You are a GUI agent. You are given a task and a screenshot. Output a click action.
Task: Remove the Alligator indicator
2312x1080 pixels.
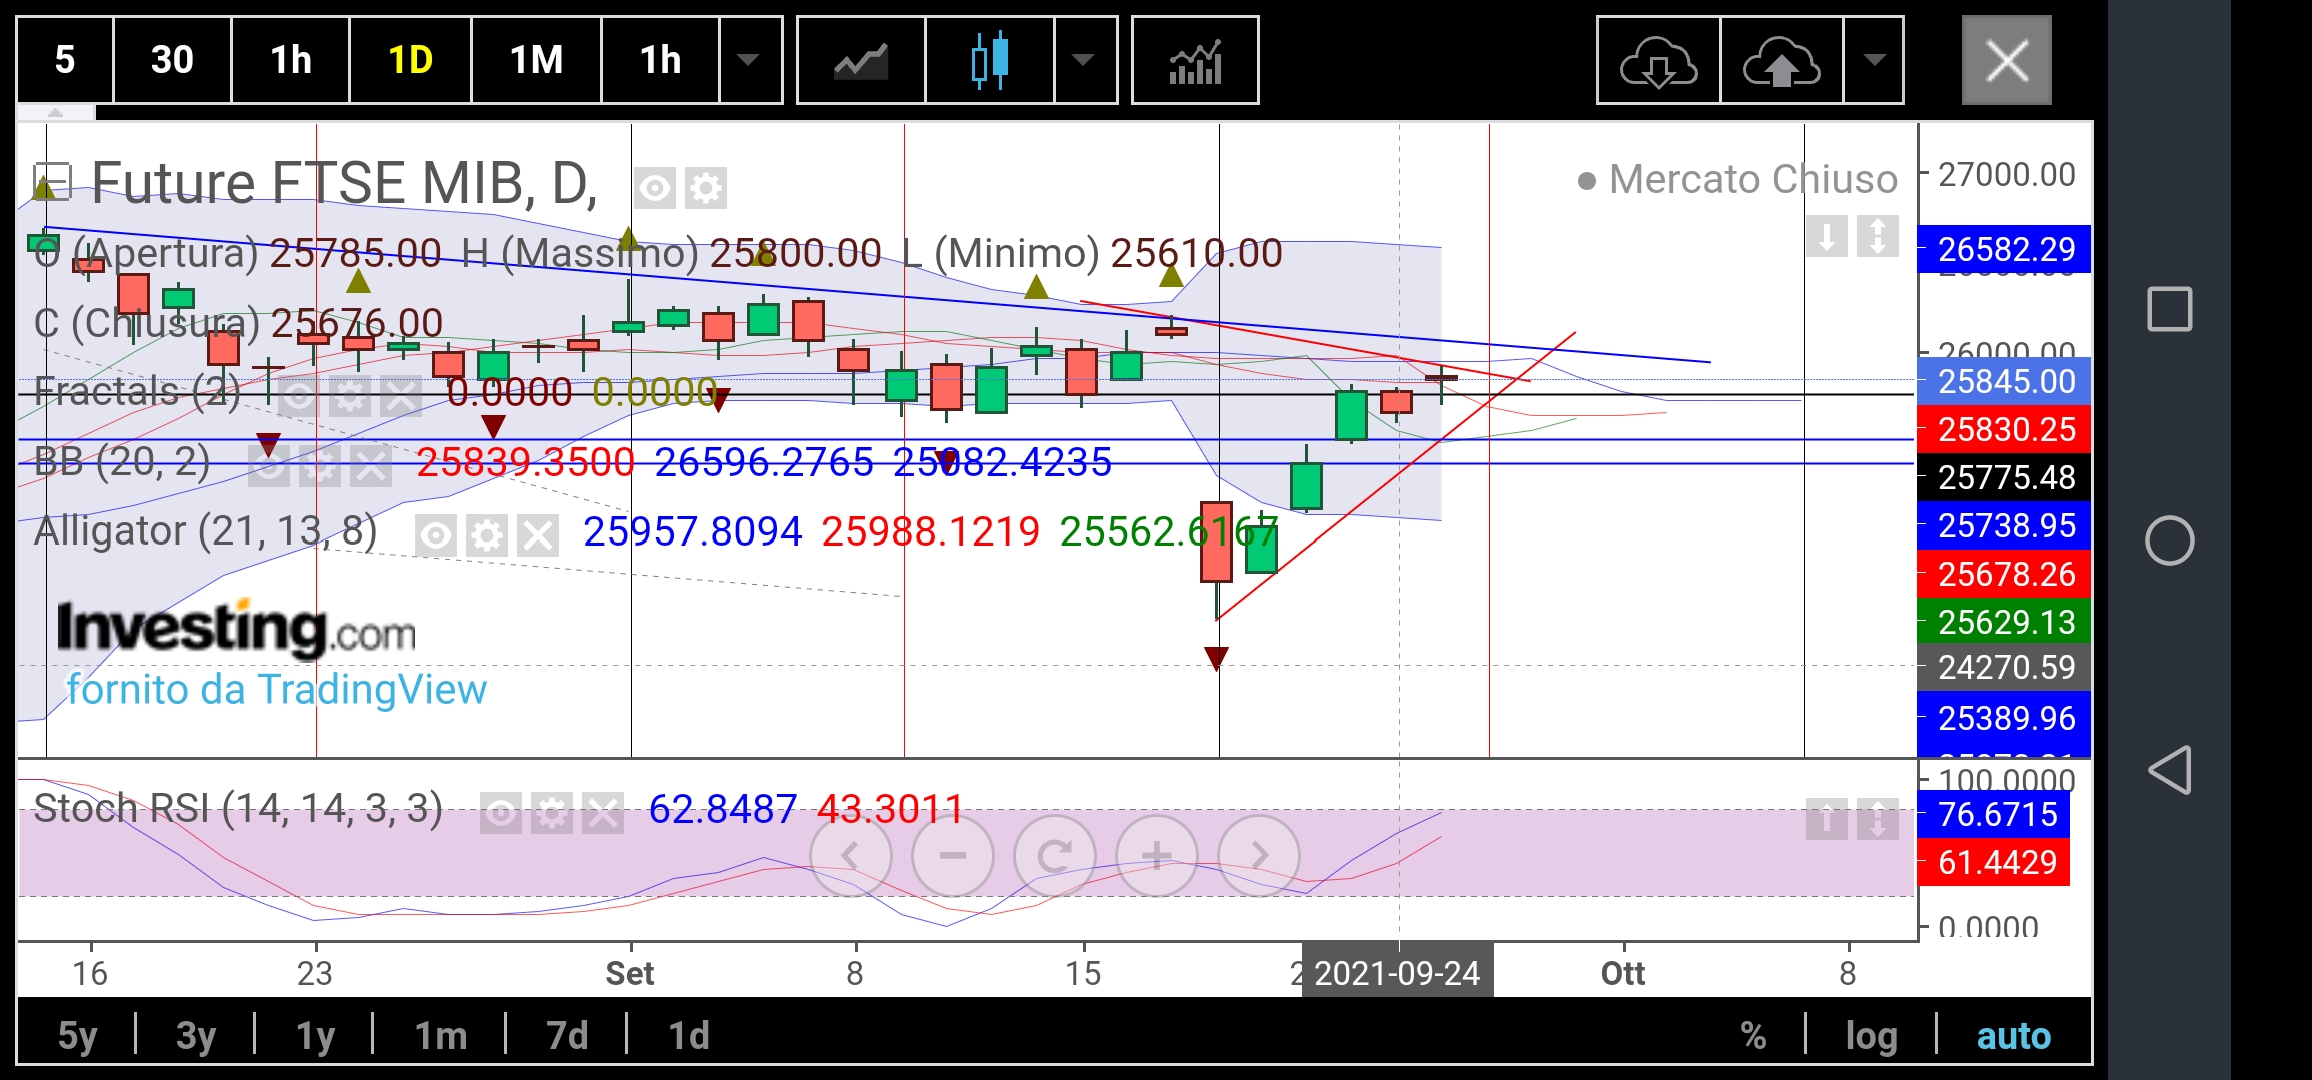point(538,536)
